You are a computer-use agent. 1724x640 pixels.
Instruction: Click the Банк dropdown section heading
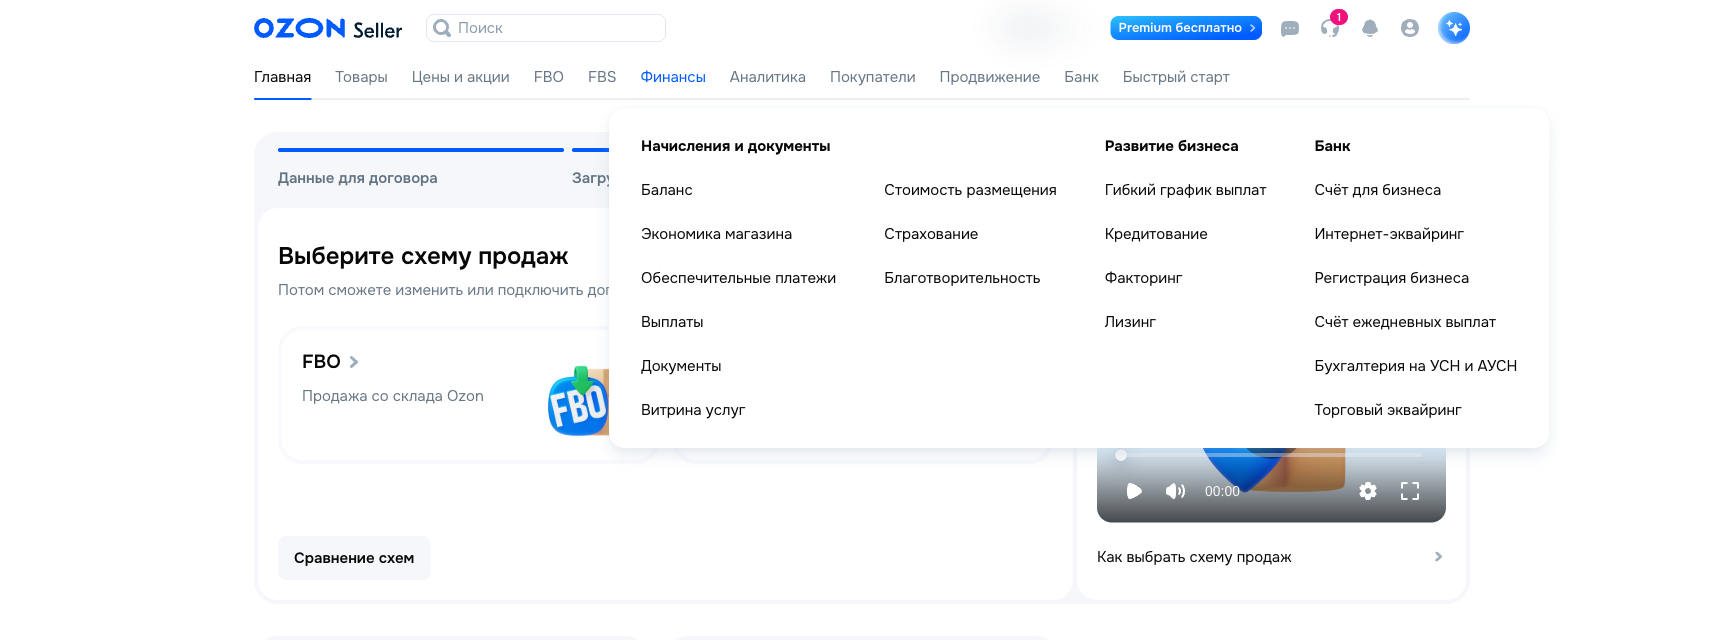pos(1332,146)
